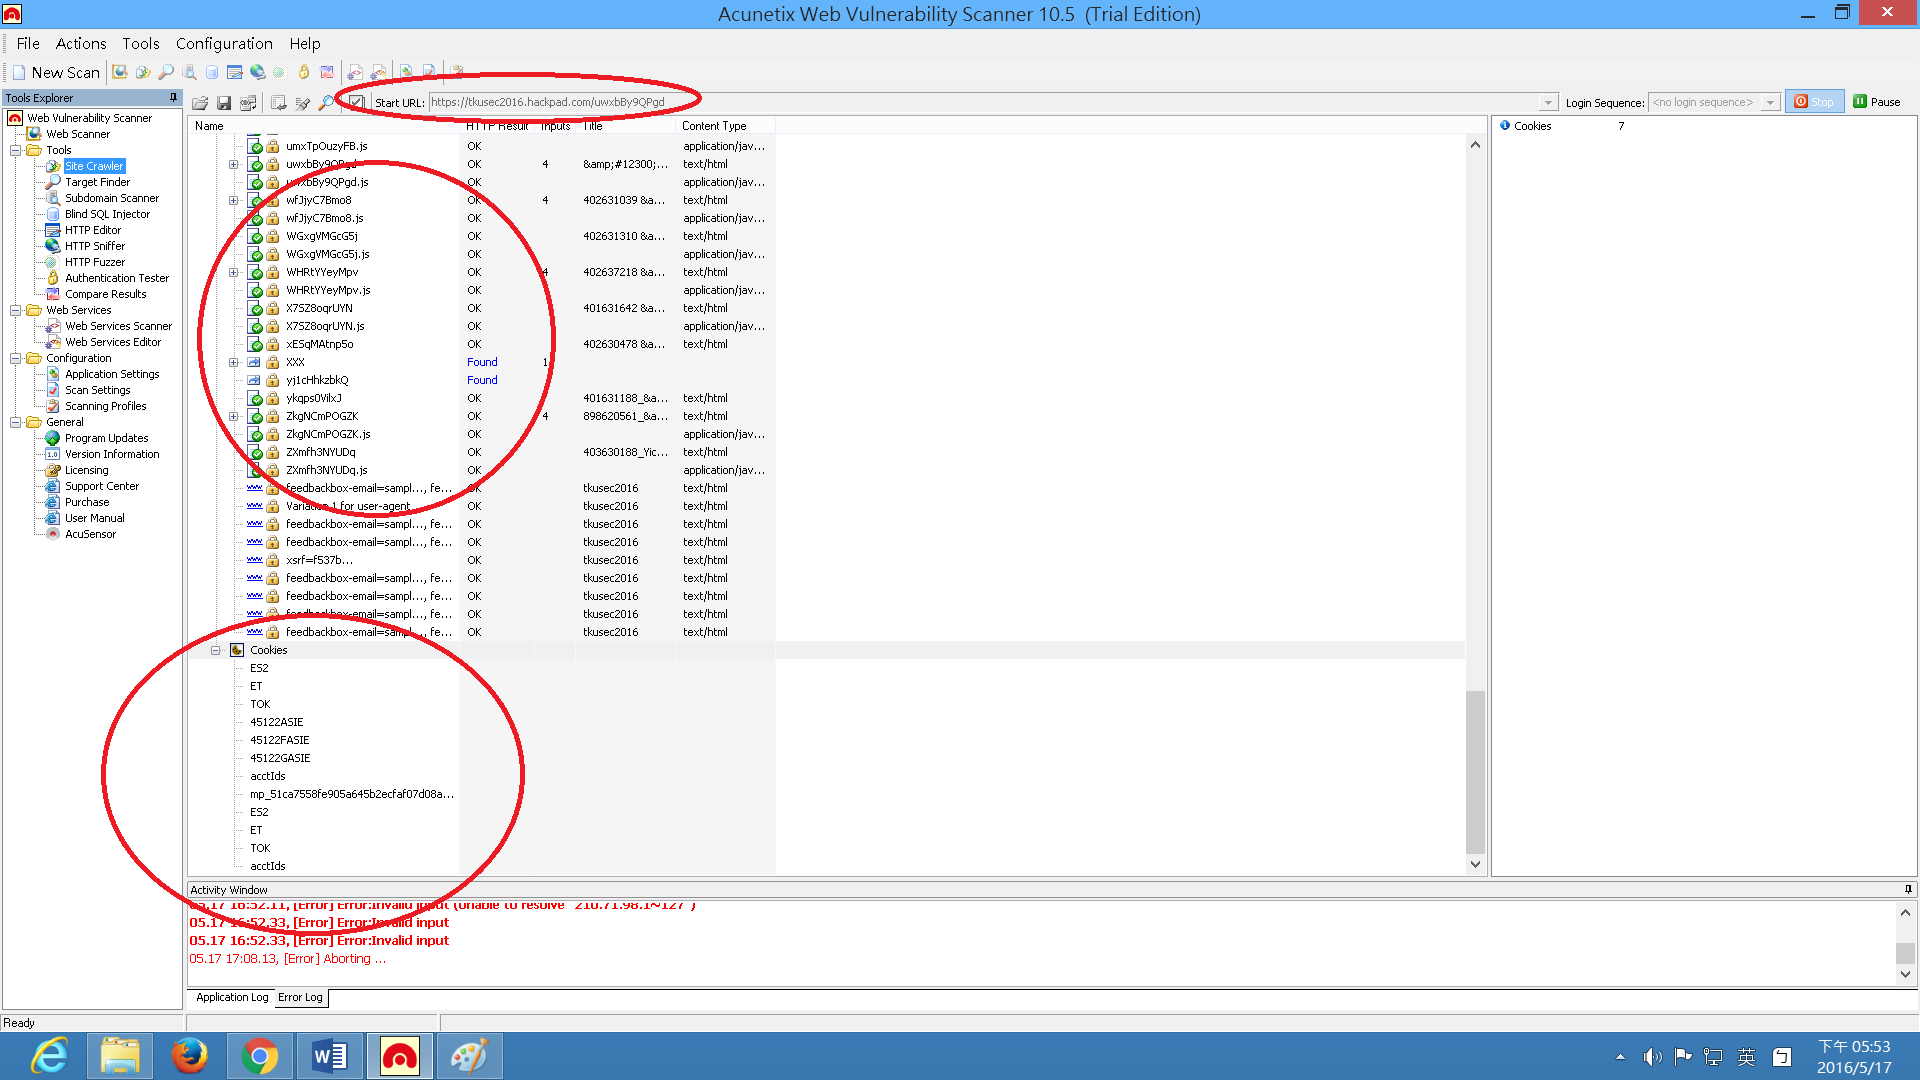Click the magnifier search icon beside Start URL

(x=326, y=102)
